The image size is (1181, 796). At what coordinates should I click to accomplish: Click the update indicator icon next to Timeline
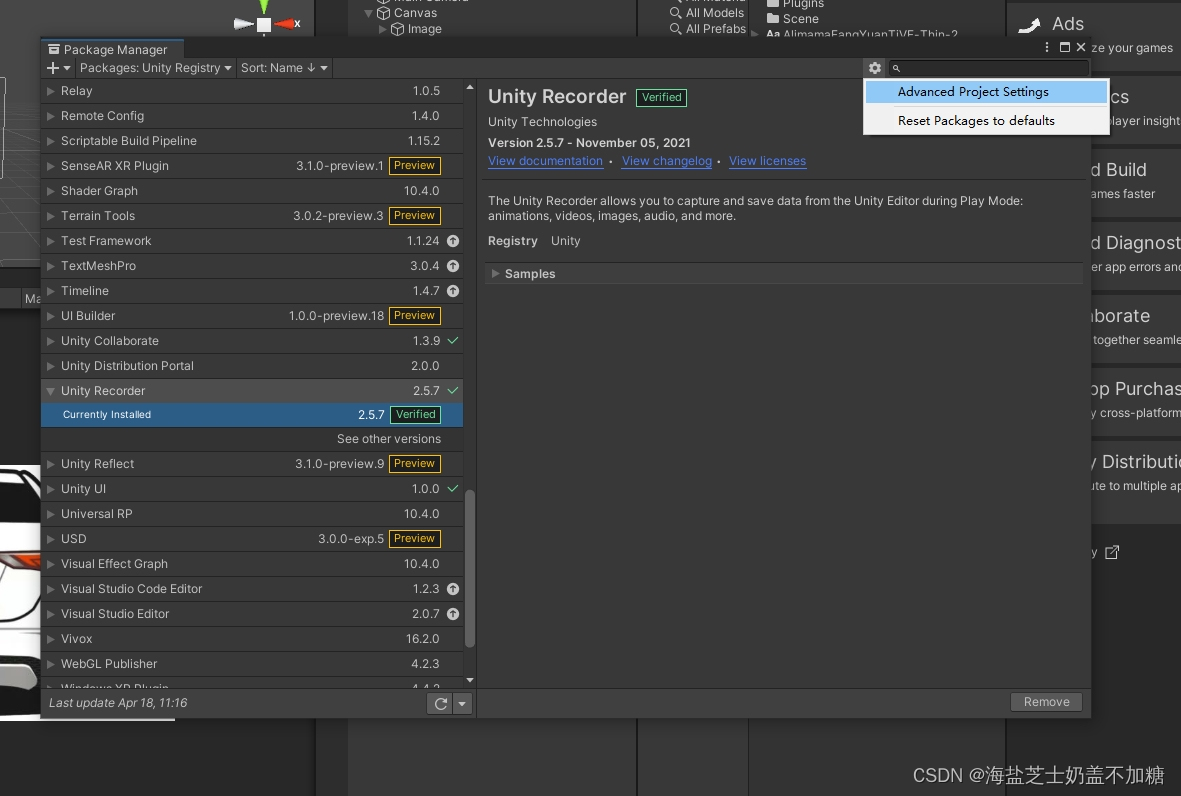click(x=452, y=290)
